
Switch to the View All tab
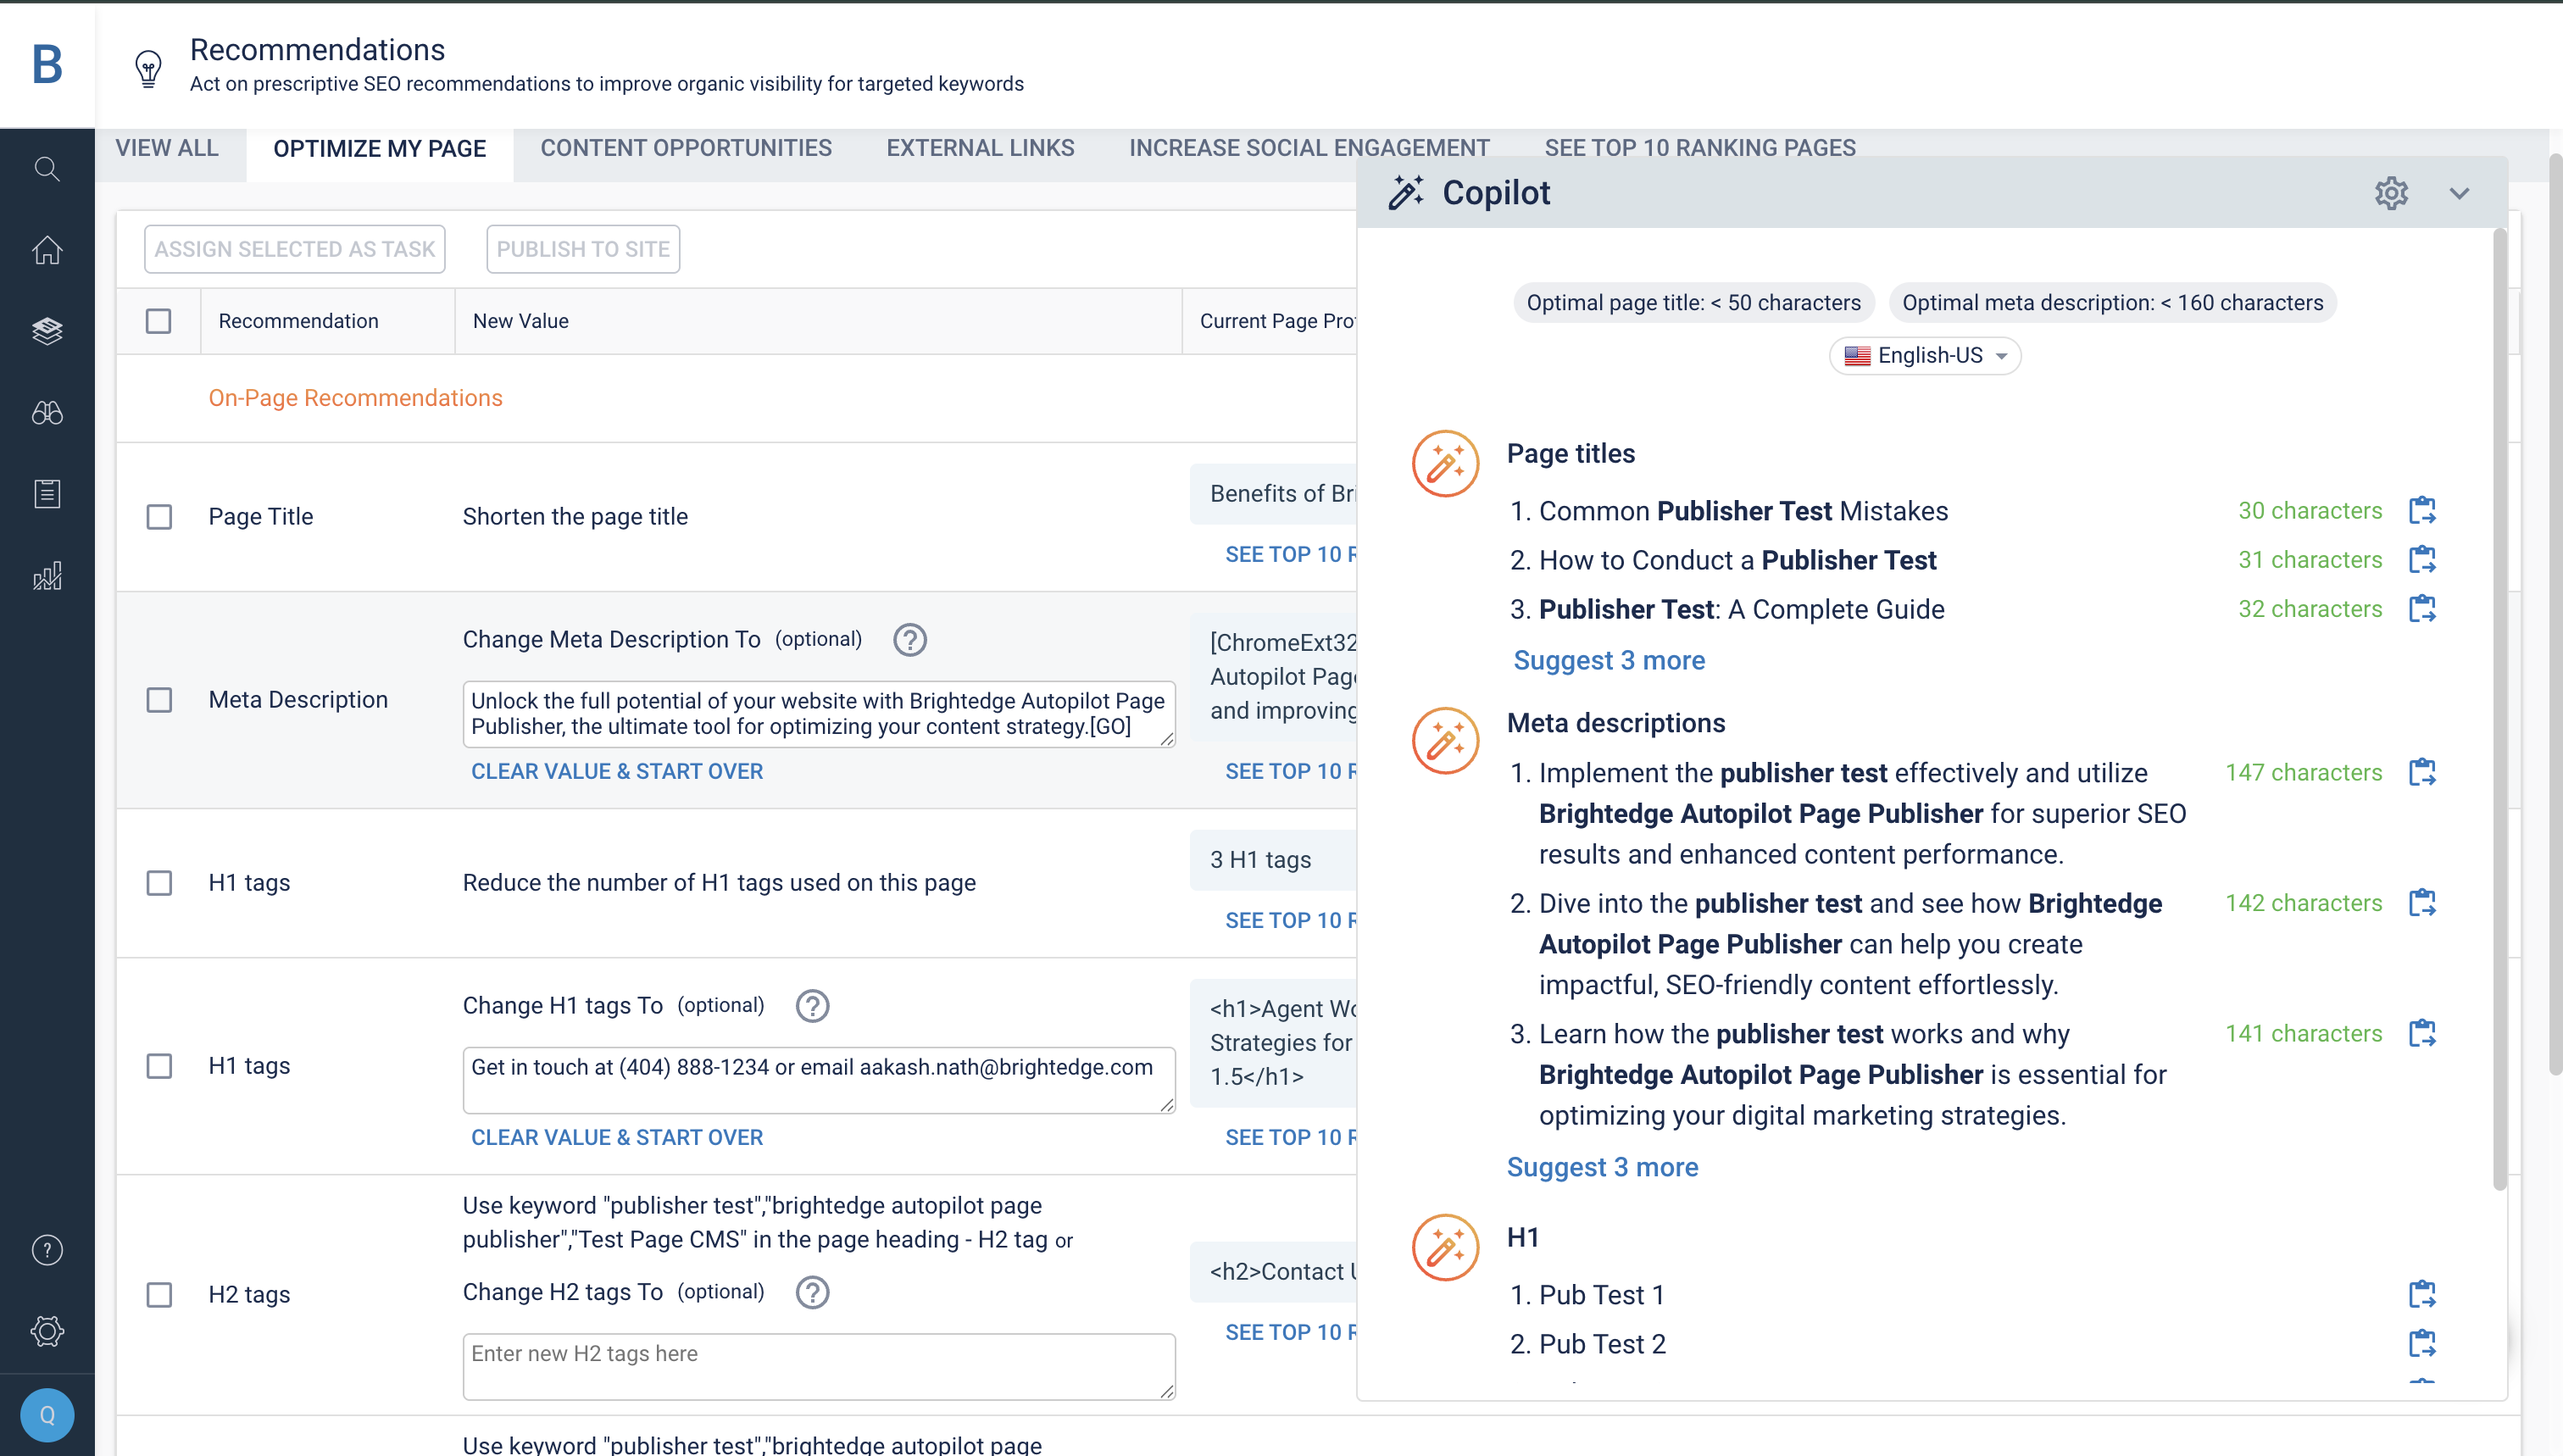[166, 148]
